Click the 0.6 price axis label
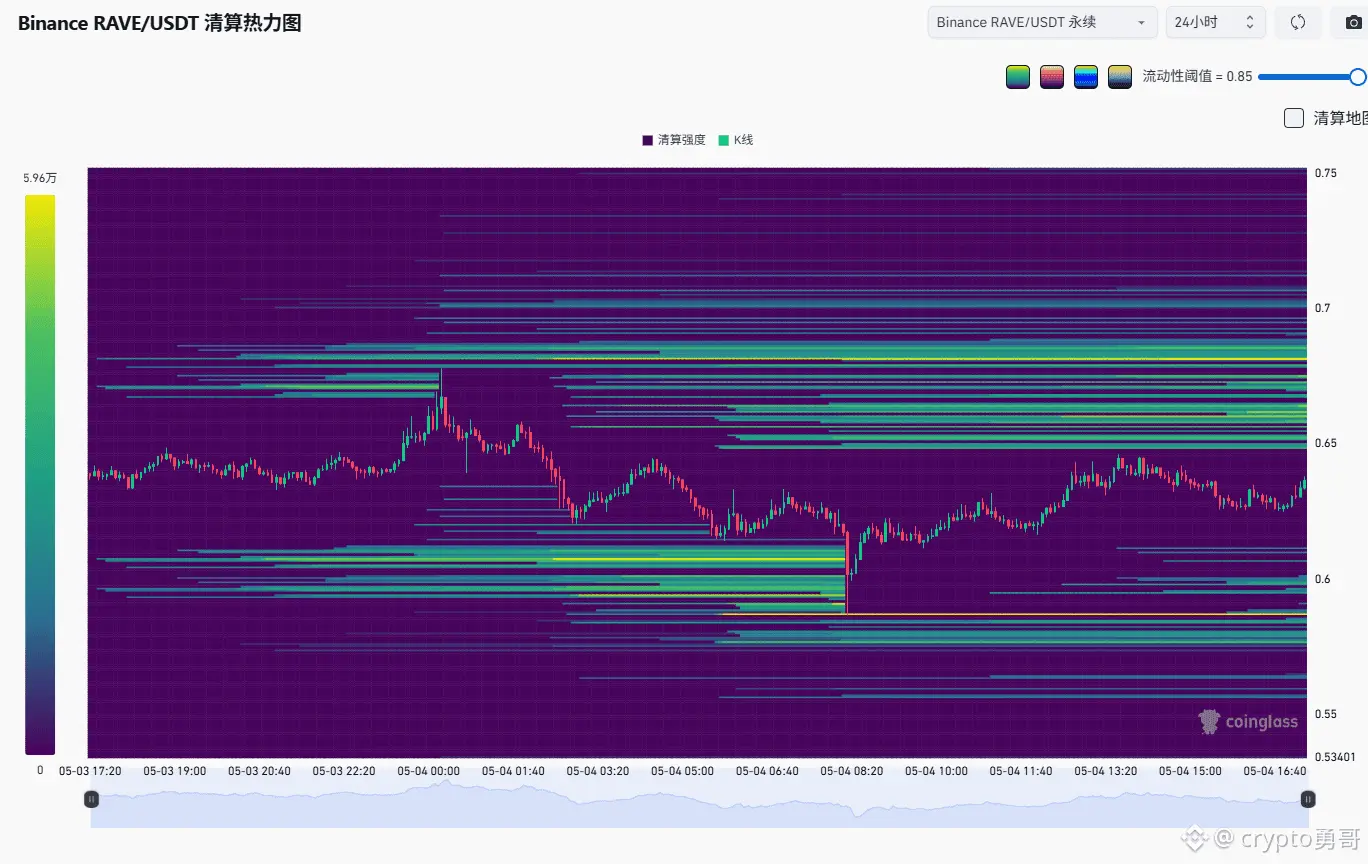 [x=1322, y=579]
